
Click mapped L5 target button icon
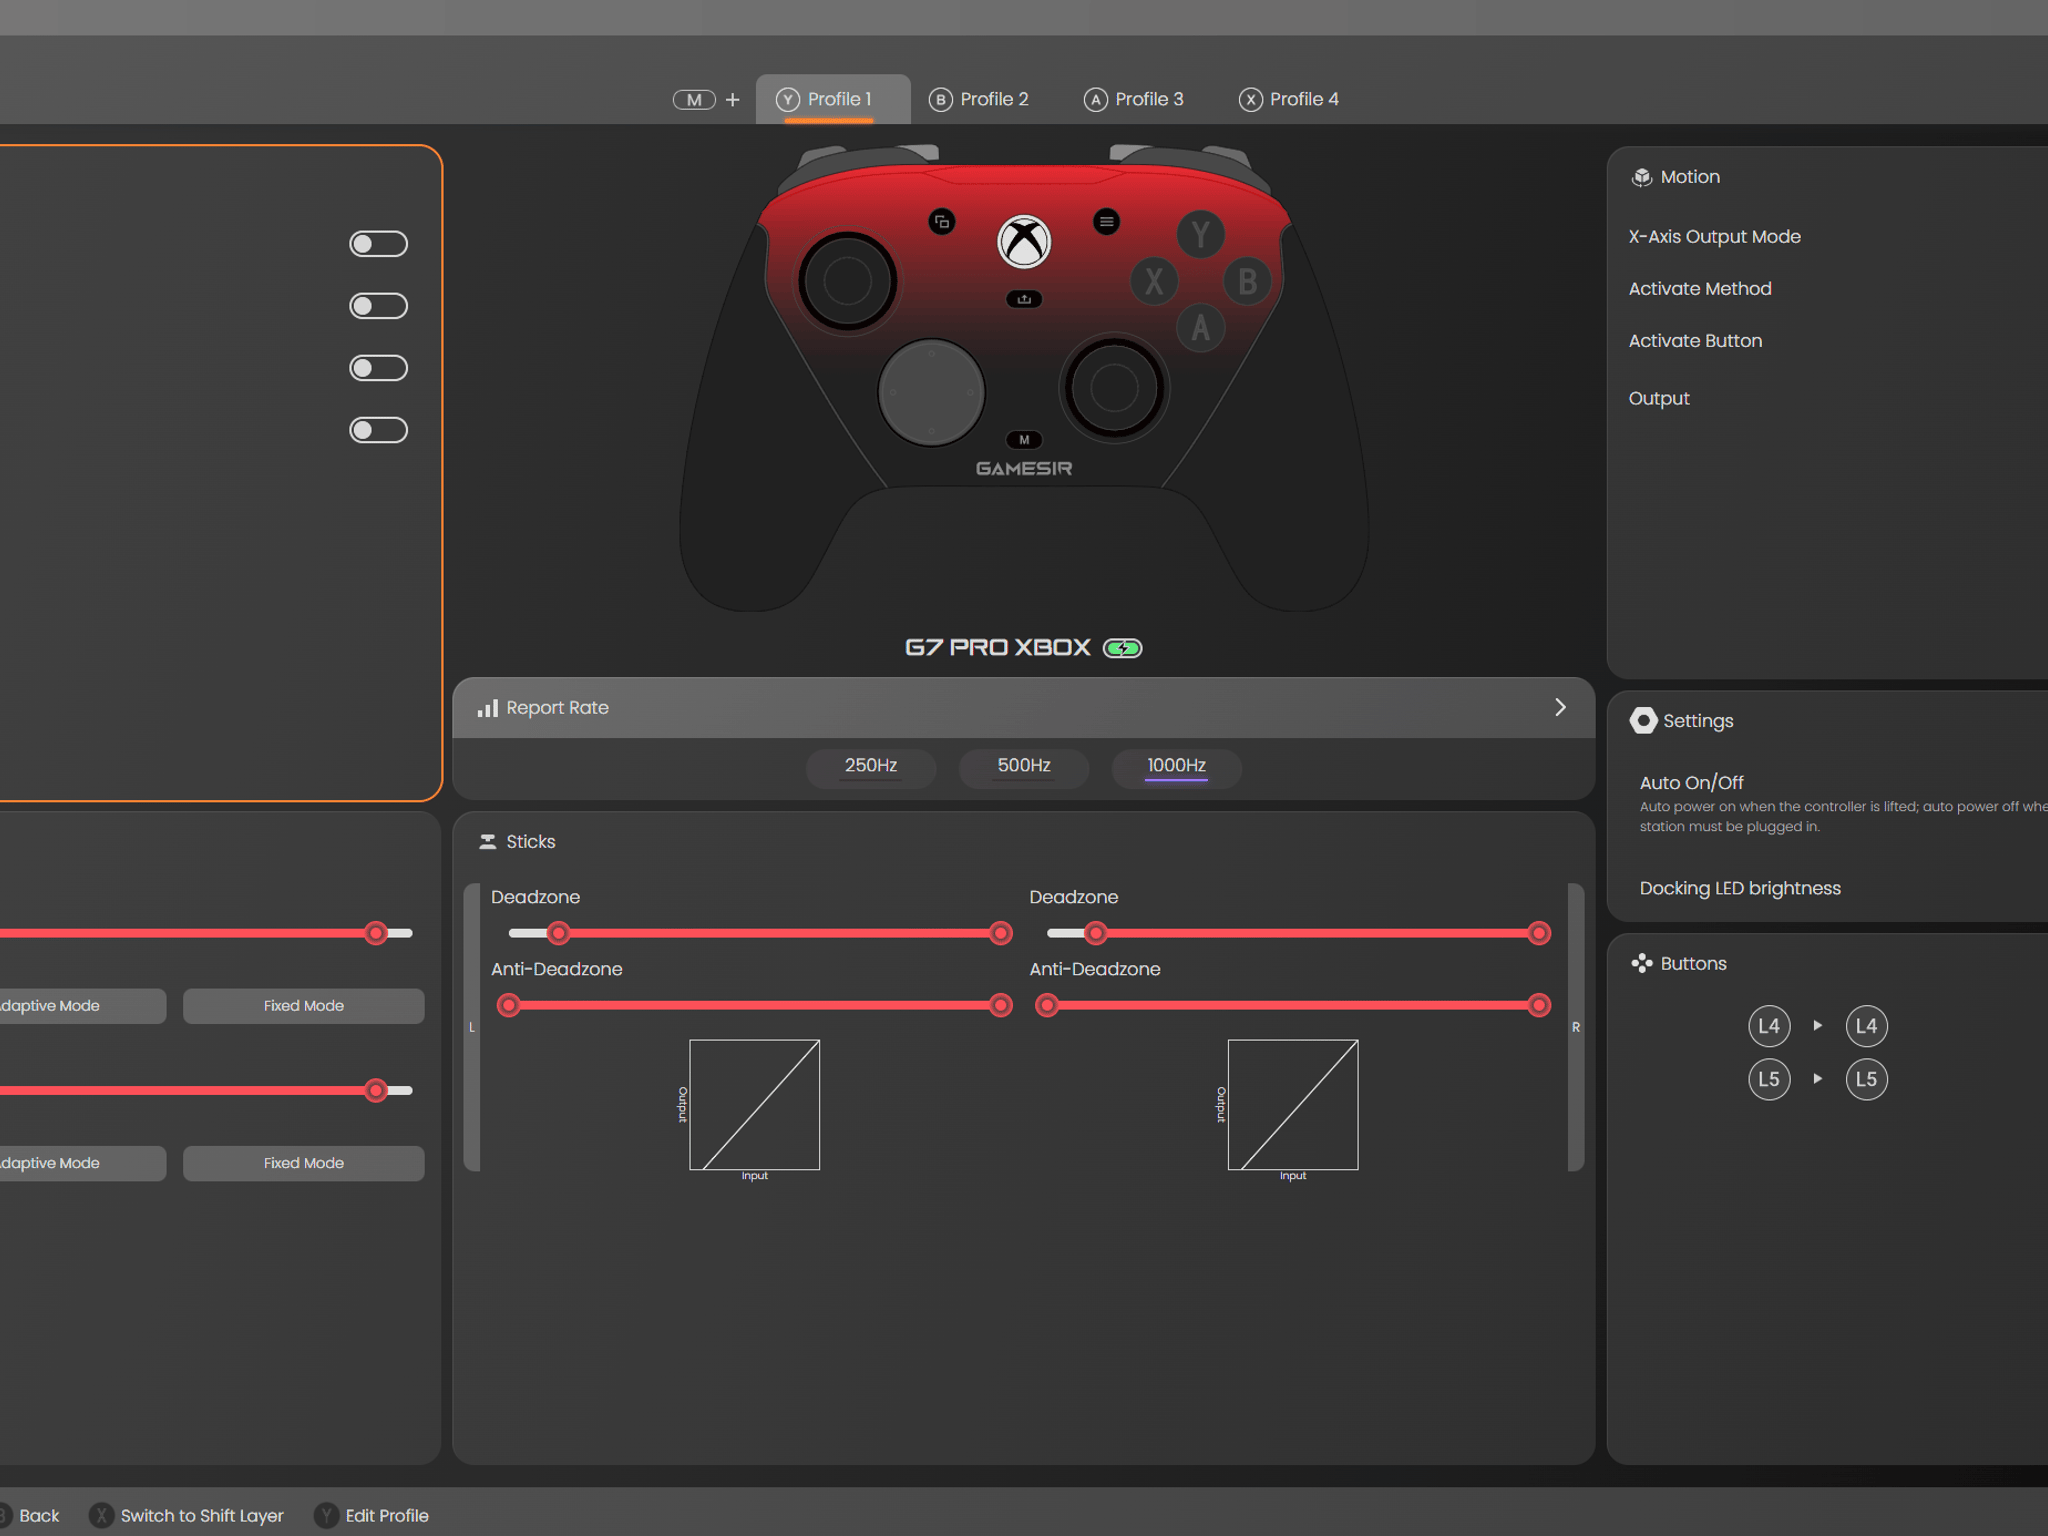[1866, 1080]
